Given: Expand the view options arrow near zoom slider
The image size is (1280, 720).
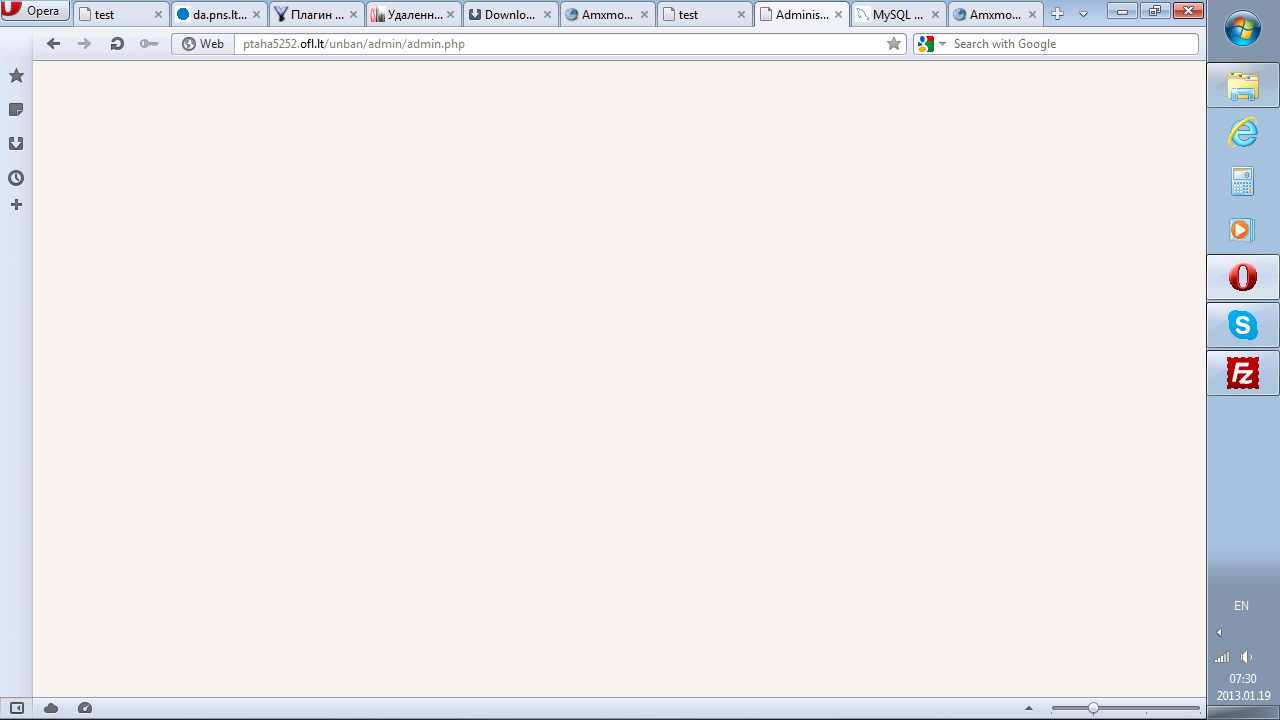Looking at the screenshot, I should 1029,708.
